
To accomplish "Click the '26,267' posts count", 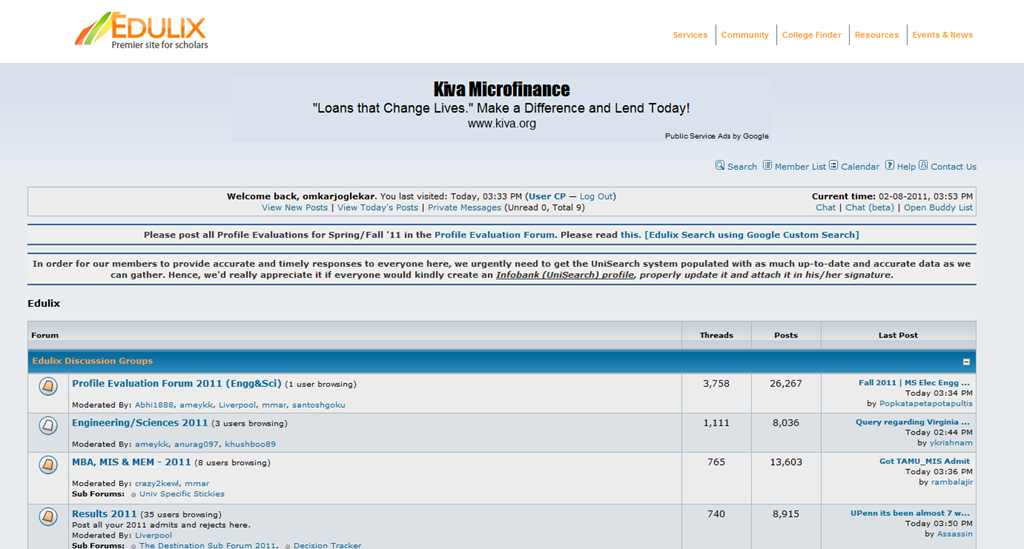I will pos(786,384).
